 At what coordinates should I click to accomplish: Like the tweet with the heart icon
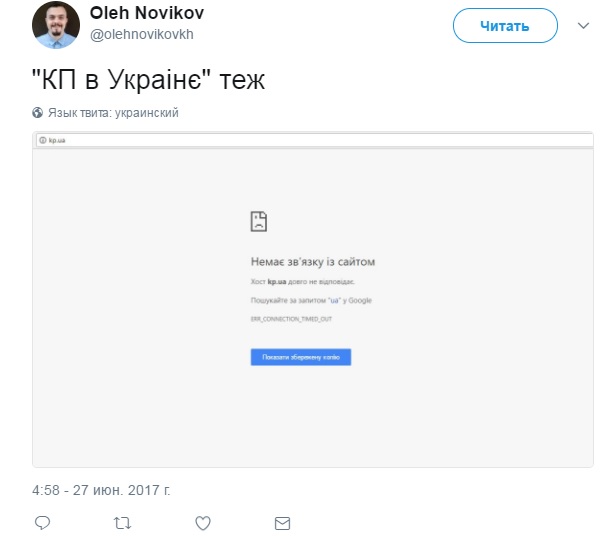pyautogui.click(x=202, y=523)
